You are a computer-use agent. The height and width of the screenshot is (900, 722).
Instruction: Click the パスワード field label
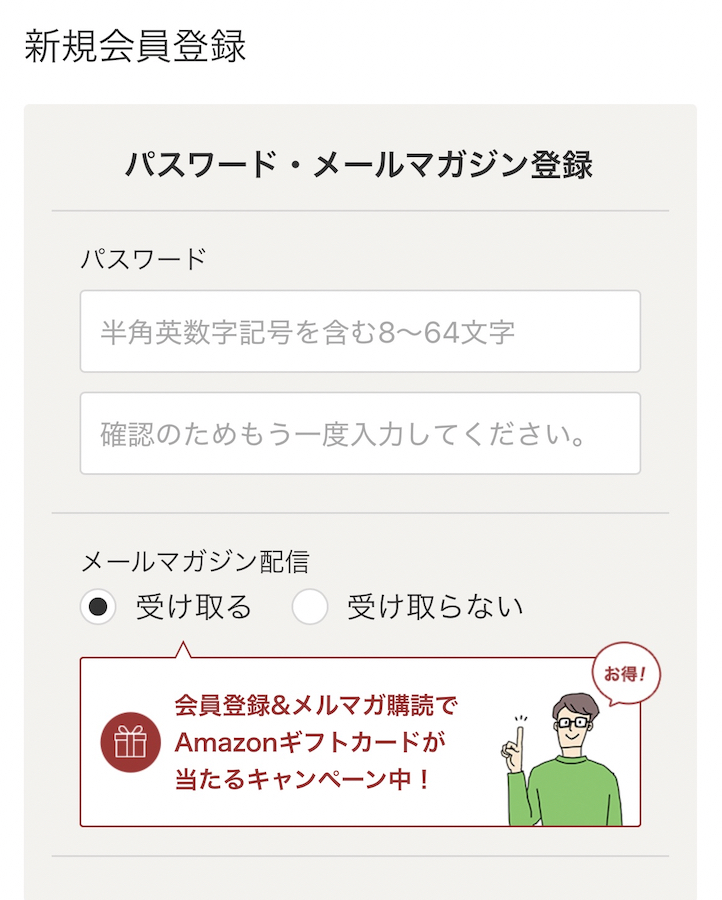point(143,259)
